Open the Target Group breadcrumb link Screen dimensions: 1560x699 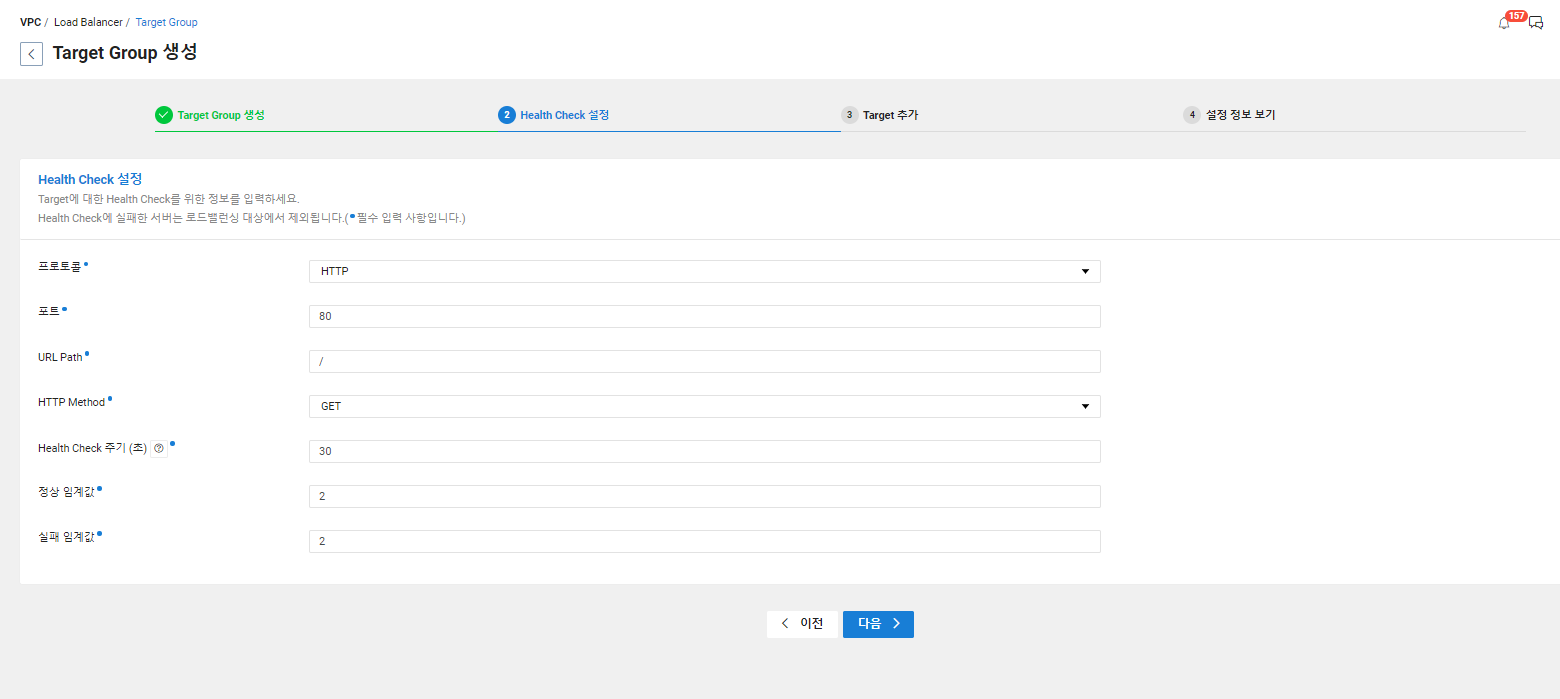click(166, 21)
